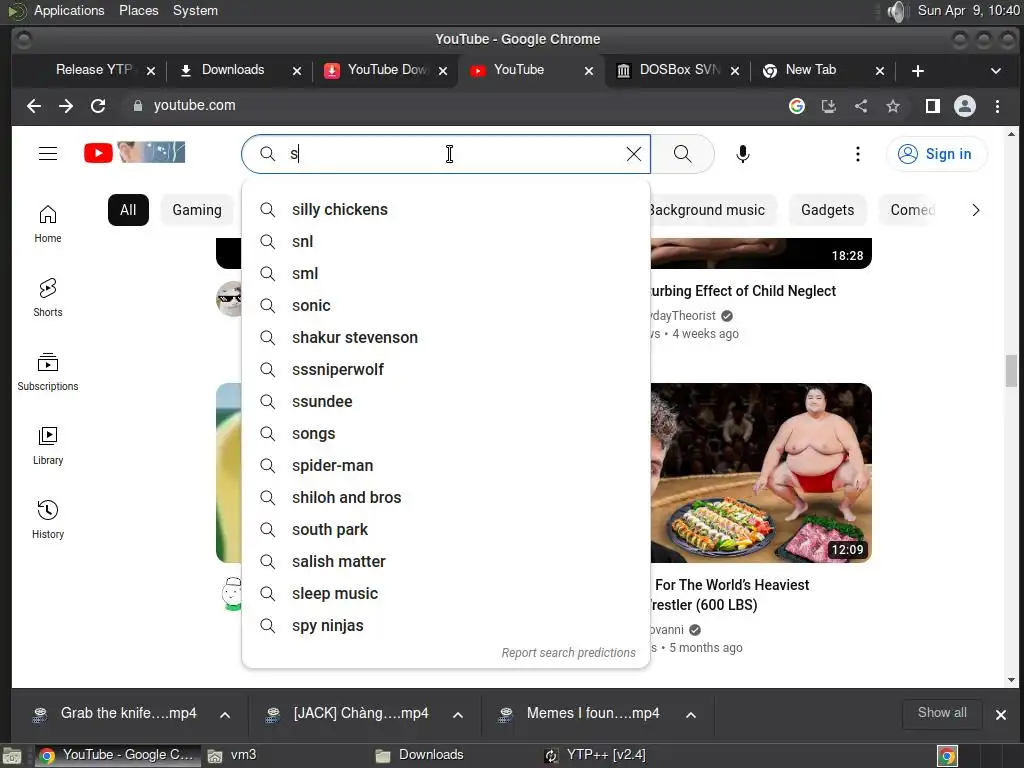
Task: Open Library from the sidebar
Action: (x=48, y=445)
